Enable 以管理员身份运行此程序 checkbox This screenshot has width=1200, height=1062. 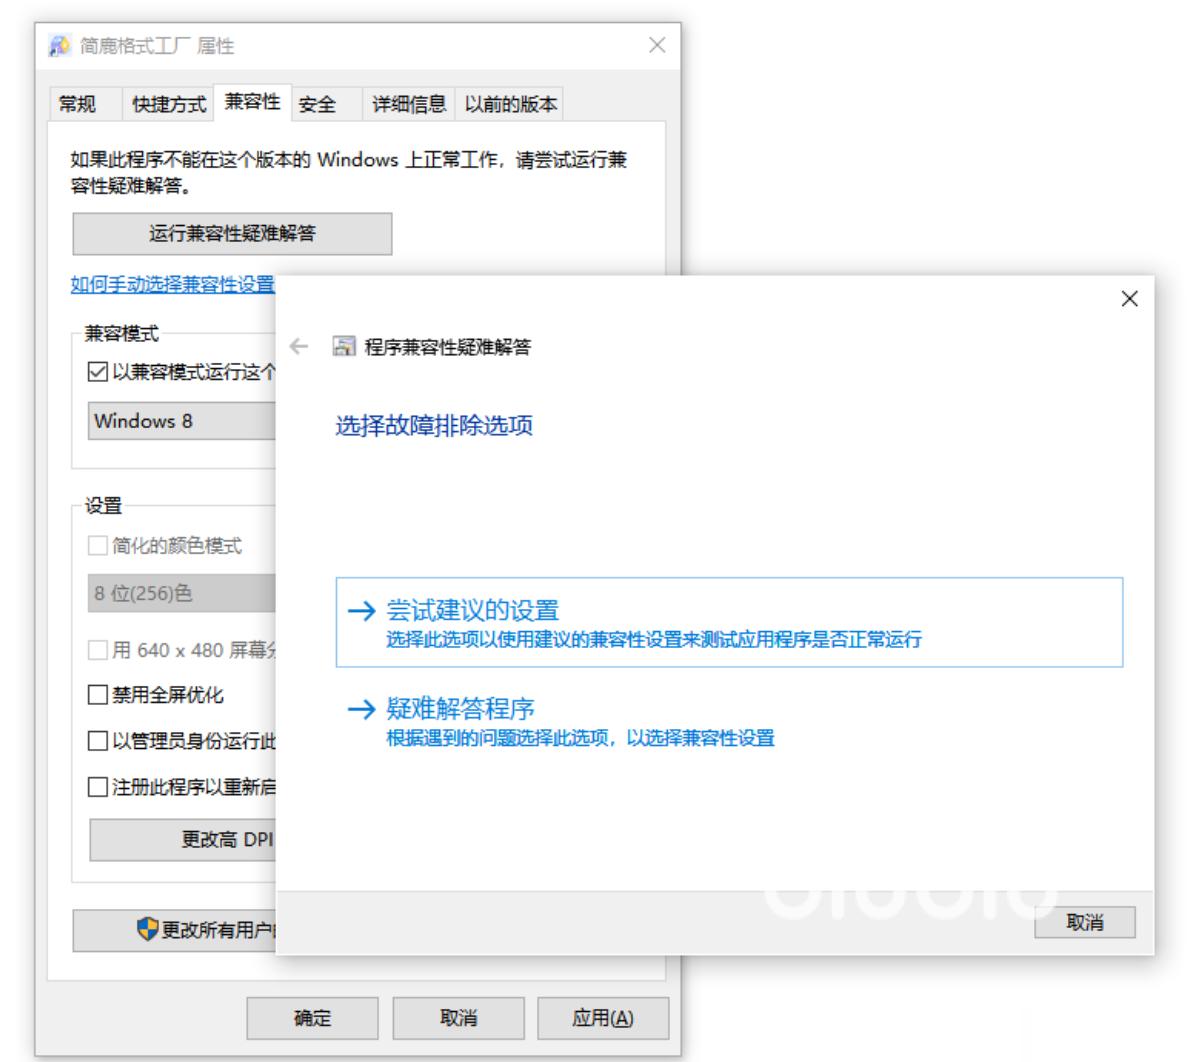(x=98, y=741)
